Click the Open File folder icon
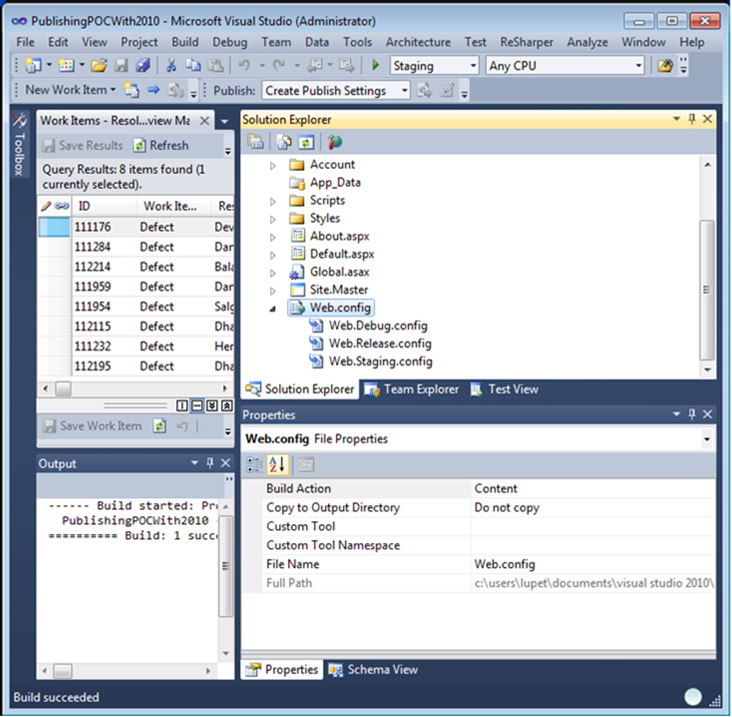 coord(99,65)
